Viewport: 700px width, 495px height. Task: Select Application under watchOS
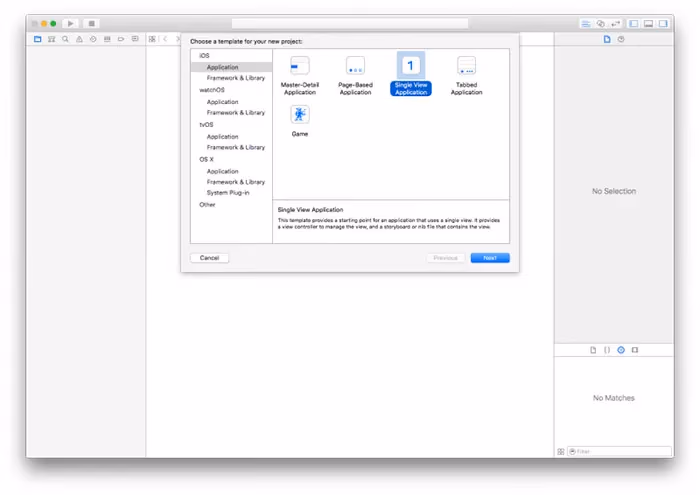click(222, 102)
